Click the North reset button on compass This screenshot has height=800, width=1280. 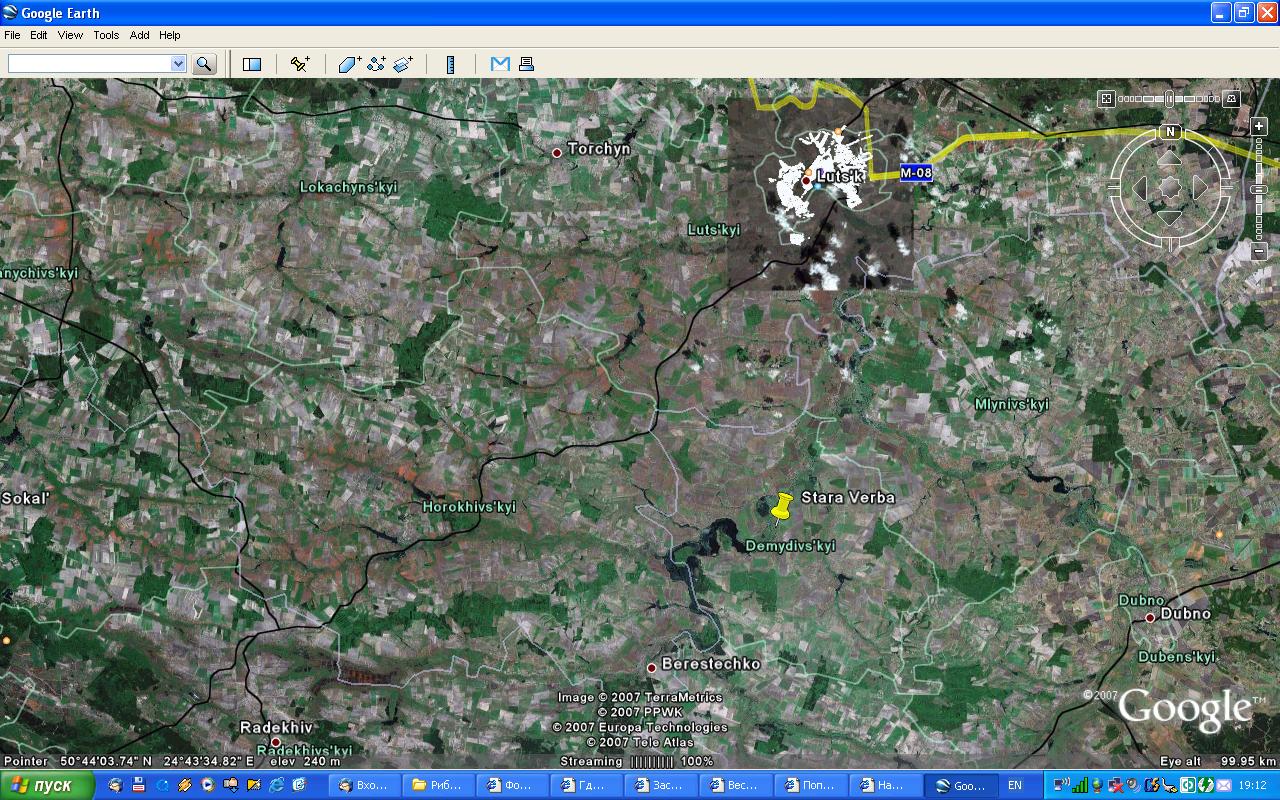tap(1170, 132)
